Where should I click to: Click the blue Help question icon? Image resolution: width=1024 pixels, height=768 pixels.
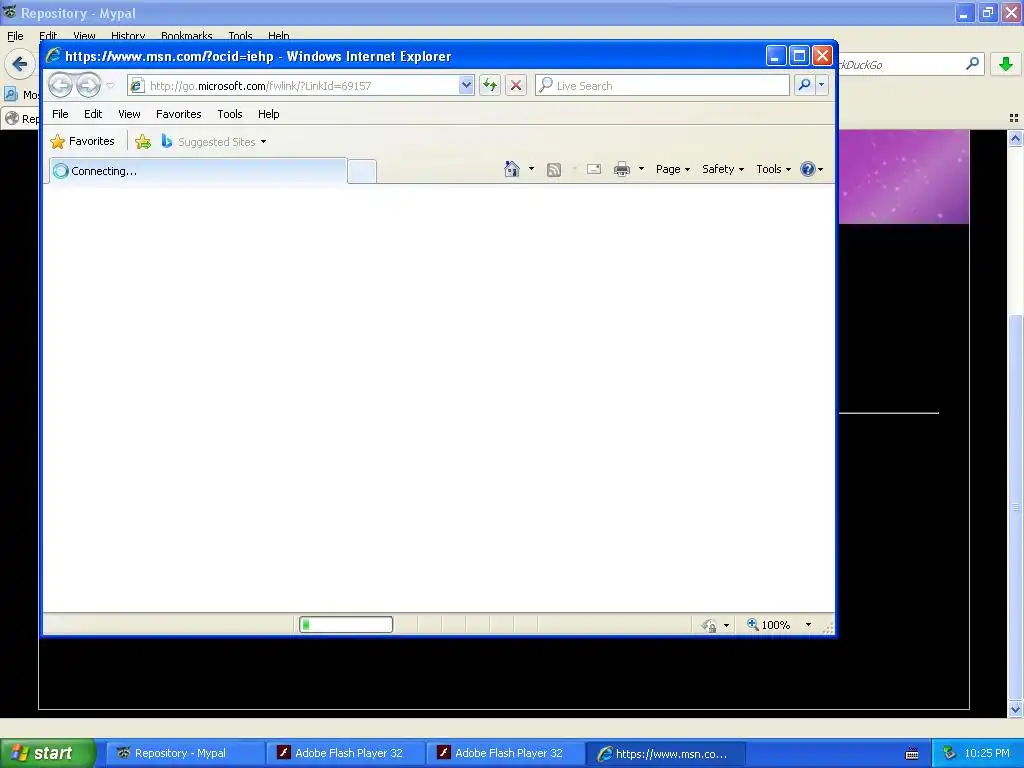(x=808, y=169)
